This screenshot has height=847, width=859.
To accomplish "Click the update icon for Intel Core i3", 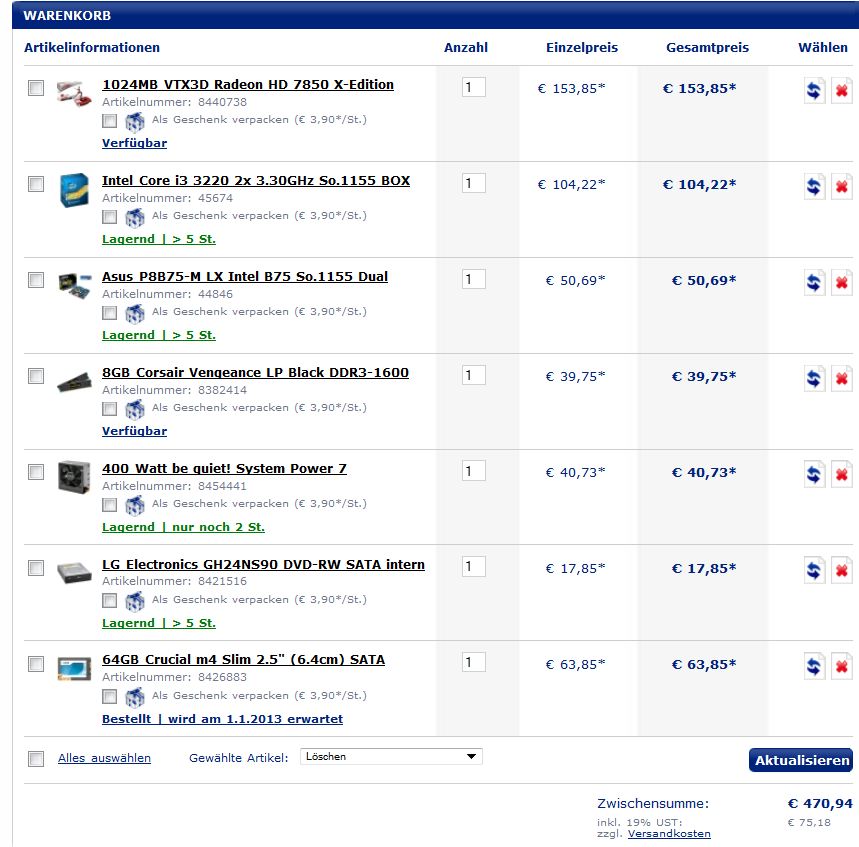I will 814,186.
